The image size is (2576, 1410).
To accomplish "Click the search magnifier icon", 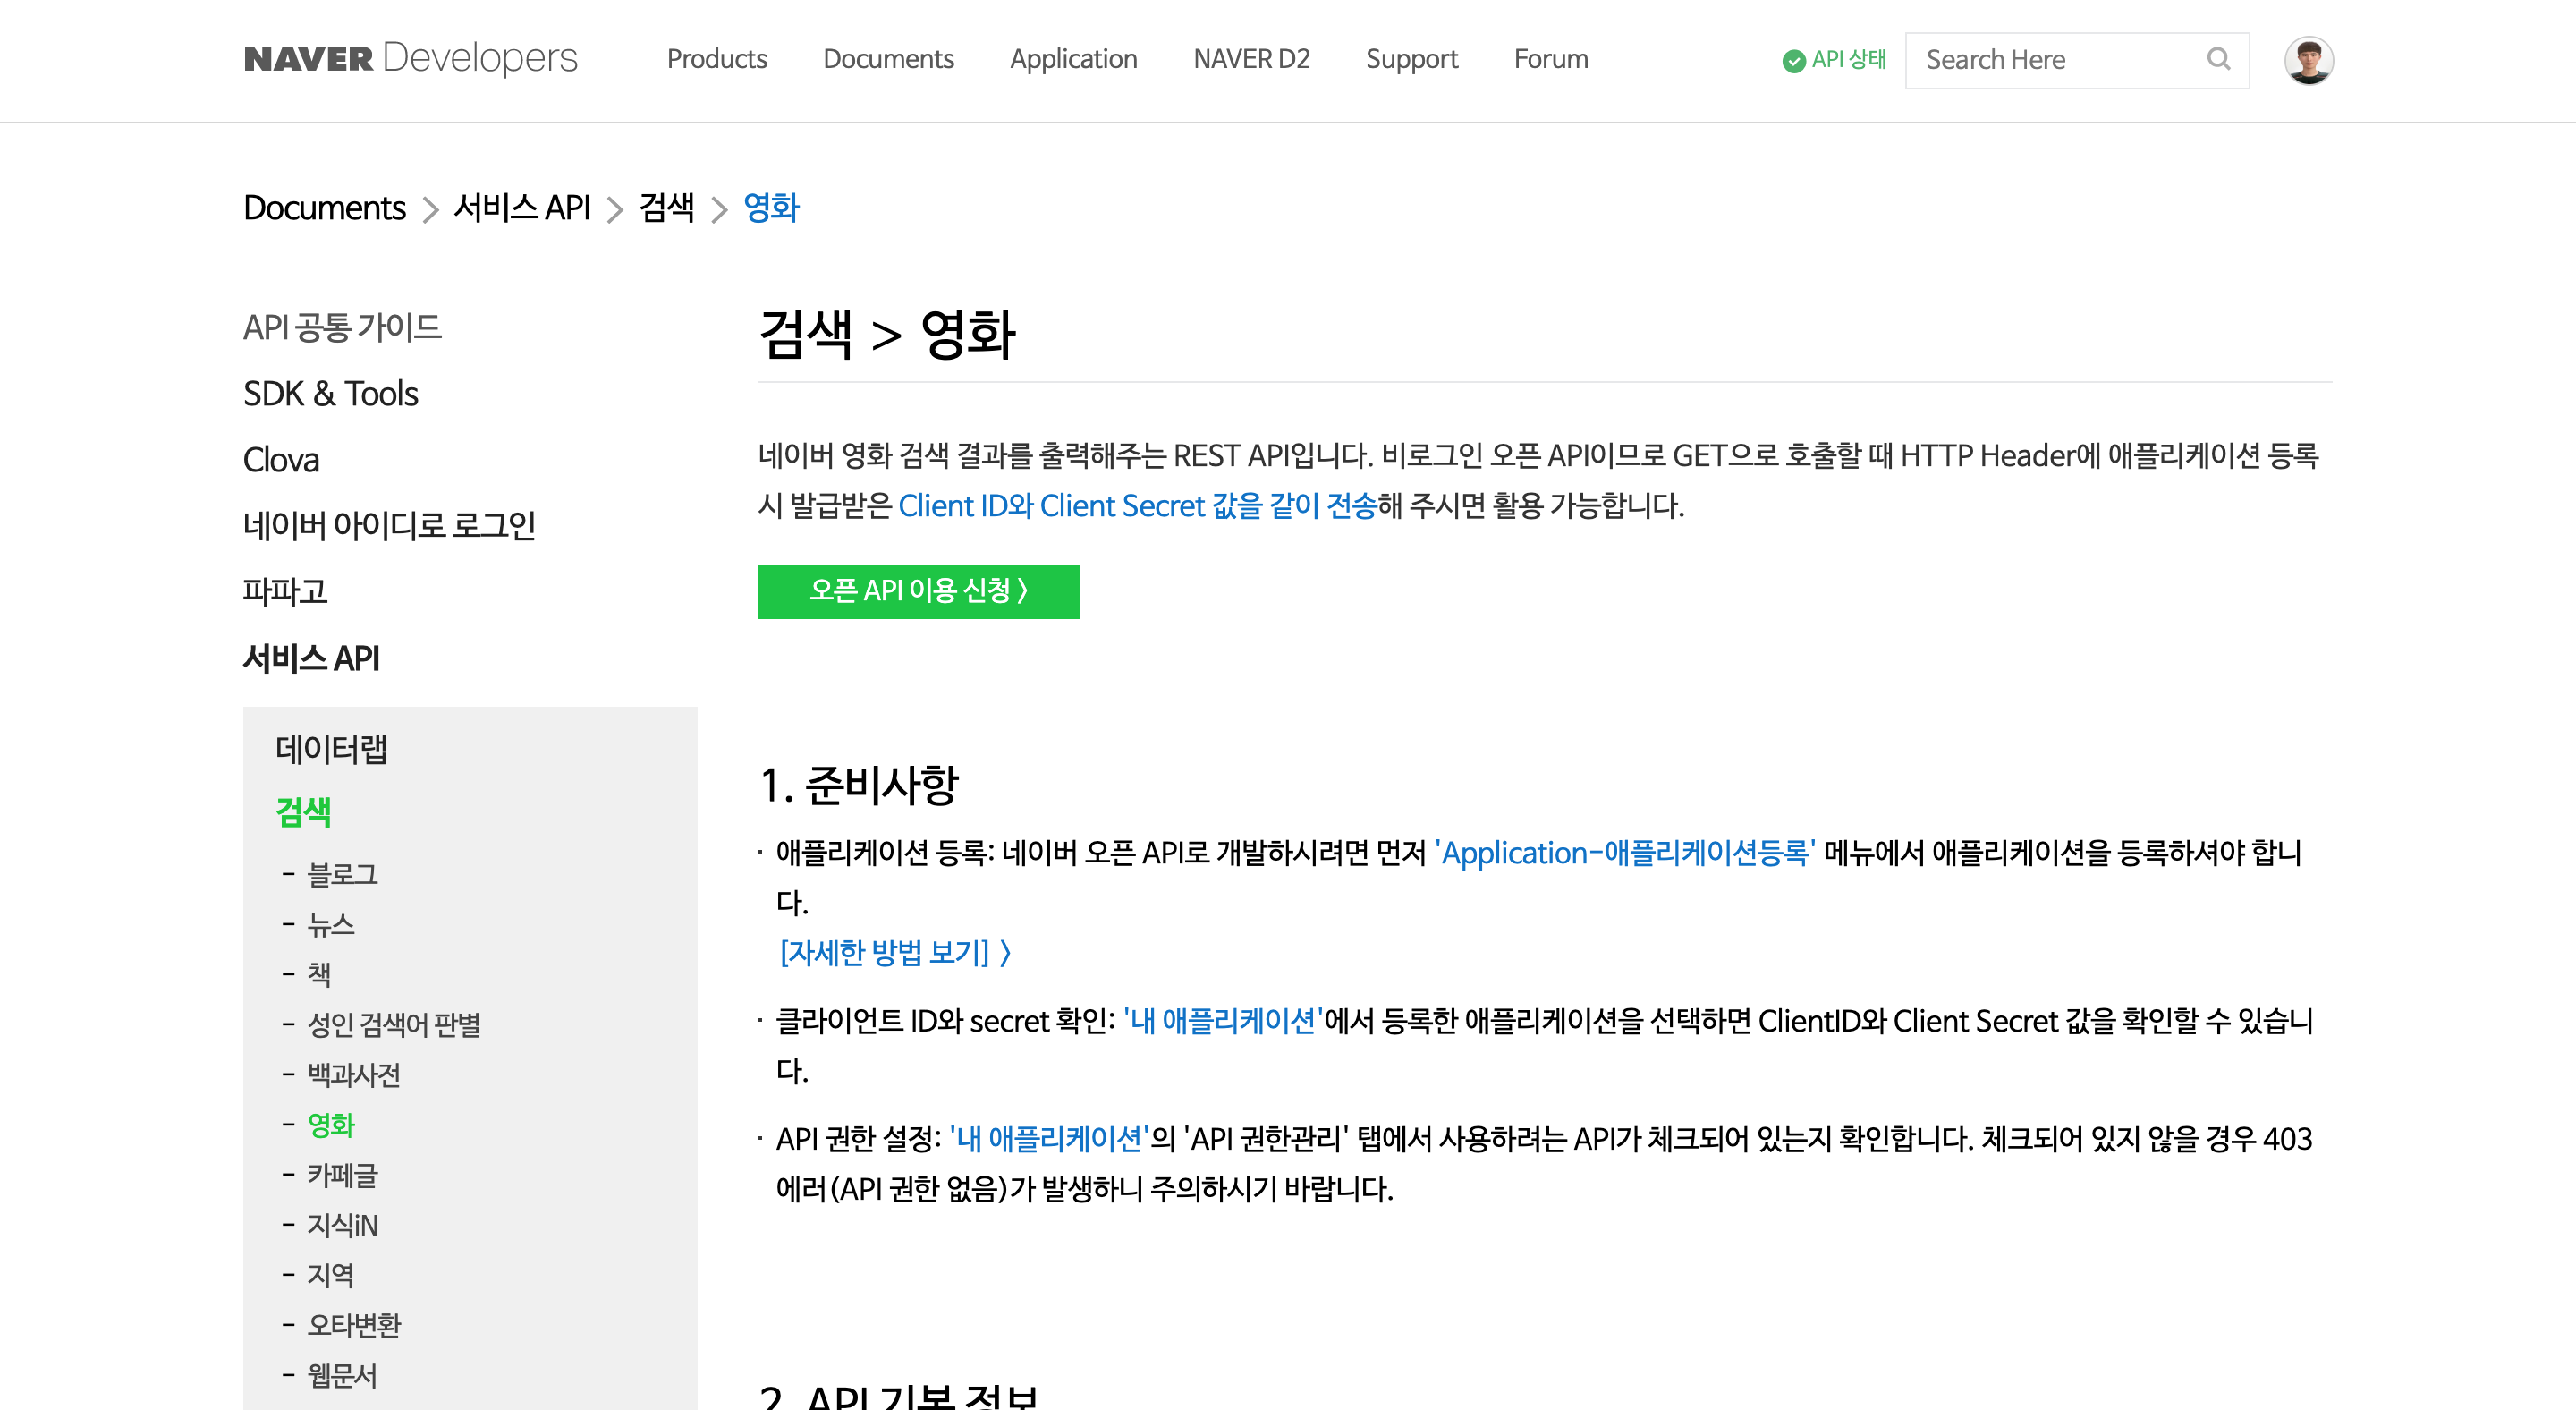I will click(x=2218, y=59).
